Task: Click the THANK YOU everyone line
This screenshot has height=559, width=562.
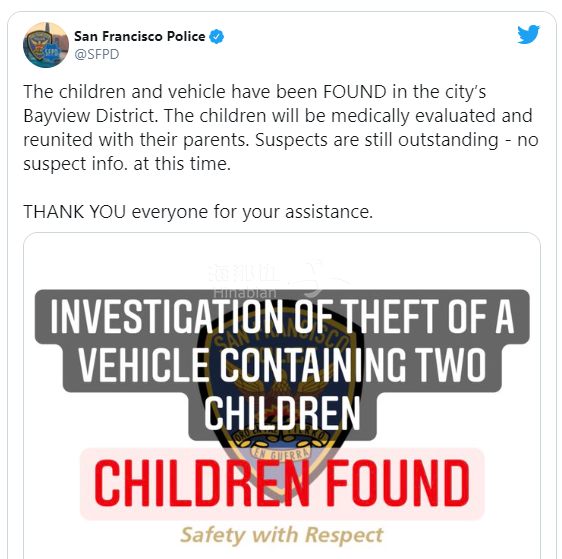Action: (x=198, y=212)
